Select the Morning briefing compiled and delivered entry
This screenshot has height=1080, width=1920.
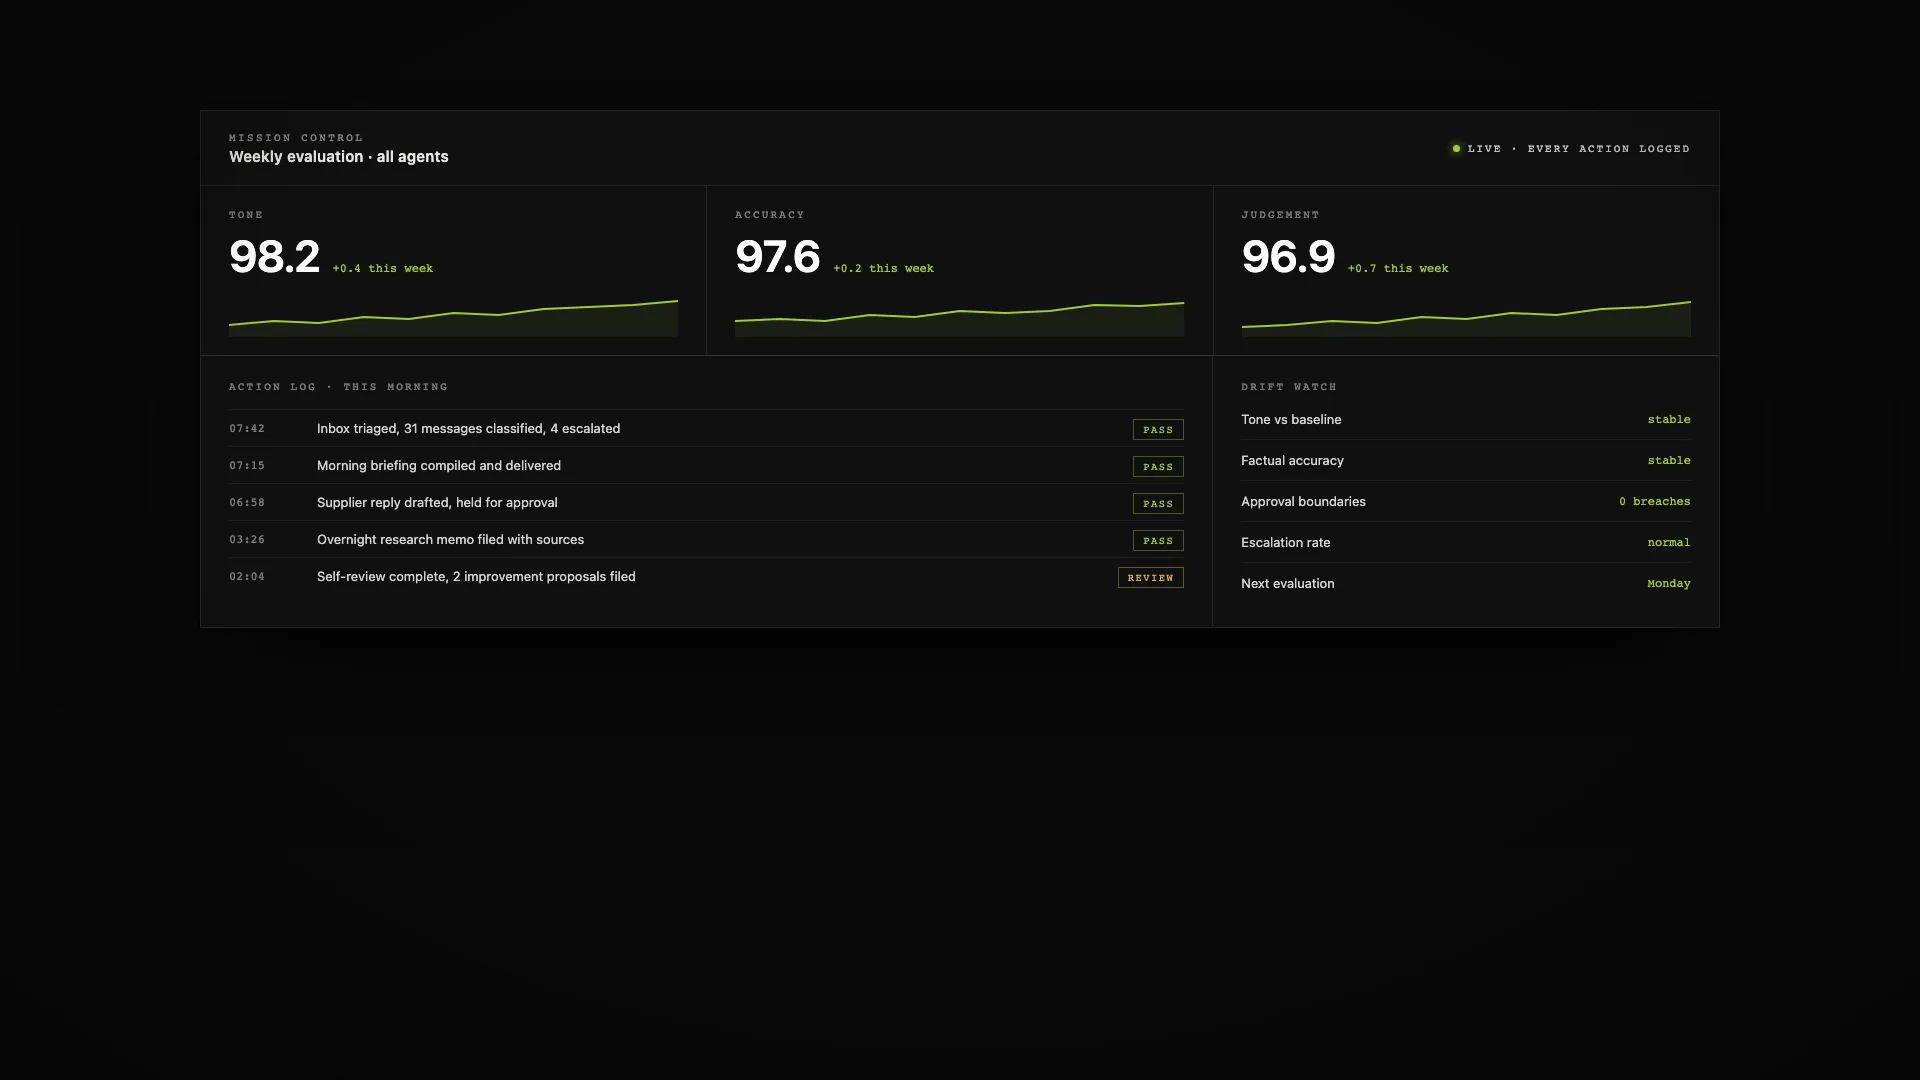click(x=706, y=465)
